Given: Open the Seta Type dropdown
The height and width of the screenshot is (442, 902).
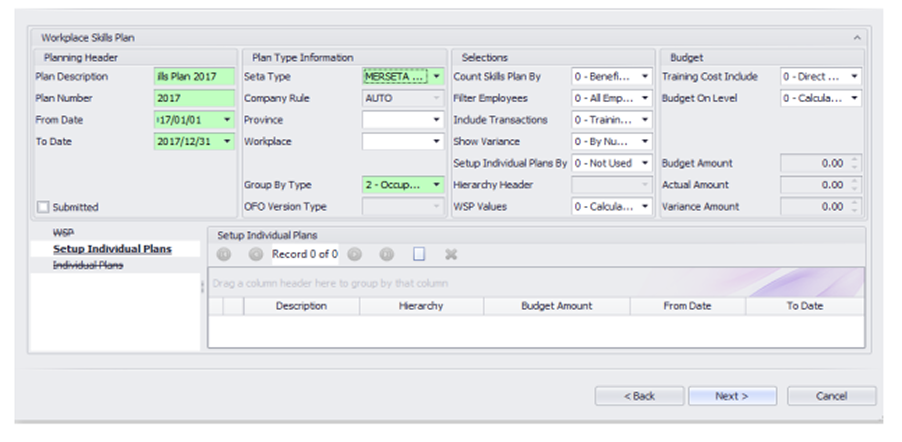Looking at the screenshot, I should pos(436,76).
